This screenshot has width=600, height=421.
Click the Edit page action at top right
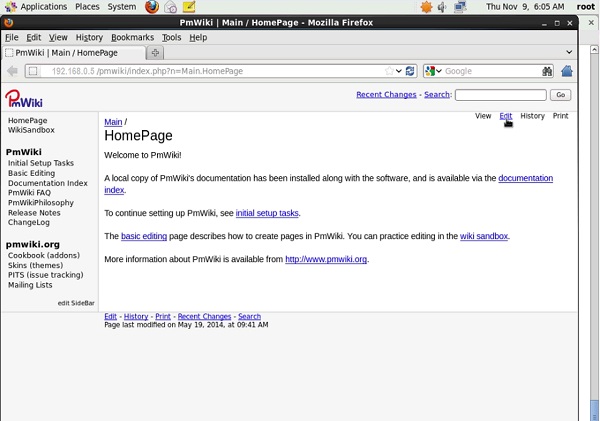[505, 116]
